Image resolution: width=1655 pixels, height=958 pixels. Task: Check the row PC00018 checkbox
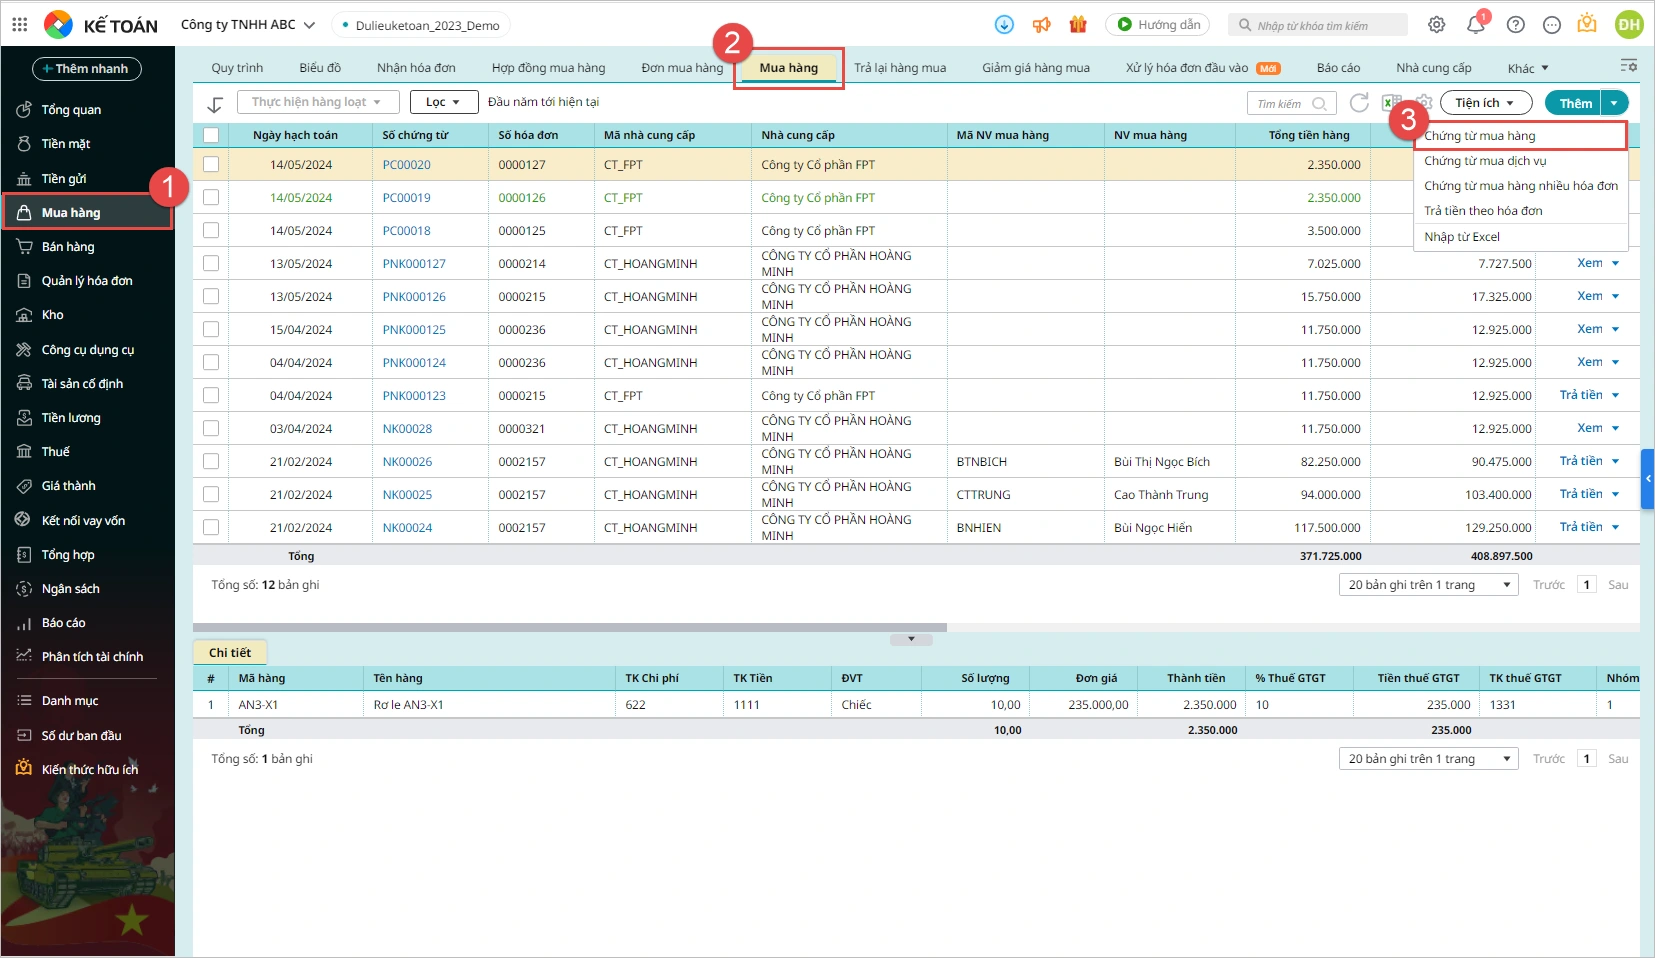211,230
